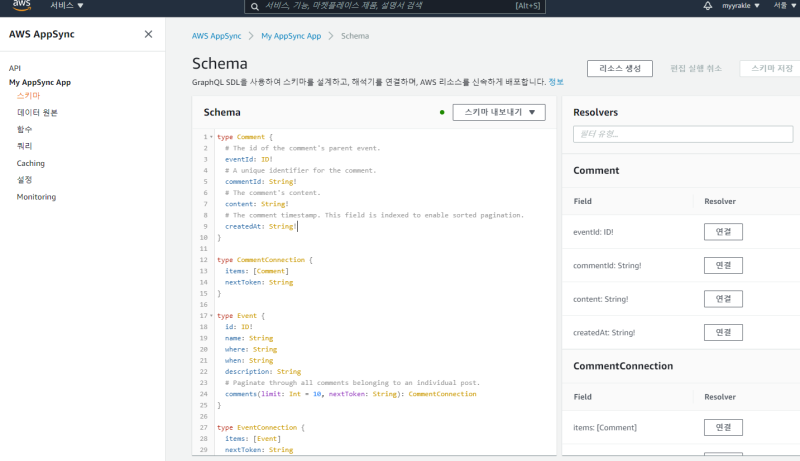Open the 서울 region selector

click(783, 6)
